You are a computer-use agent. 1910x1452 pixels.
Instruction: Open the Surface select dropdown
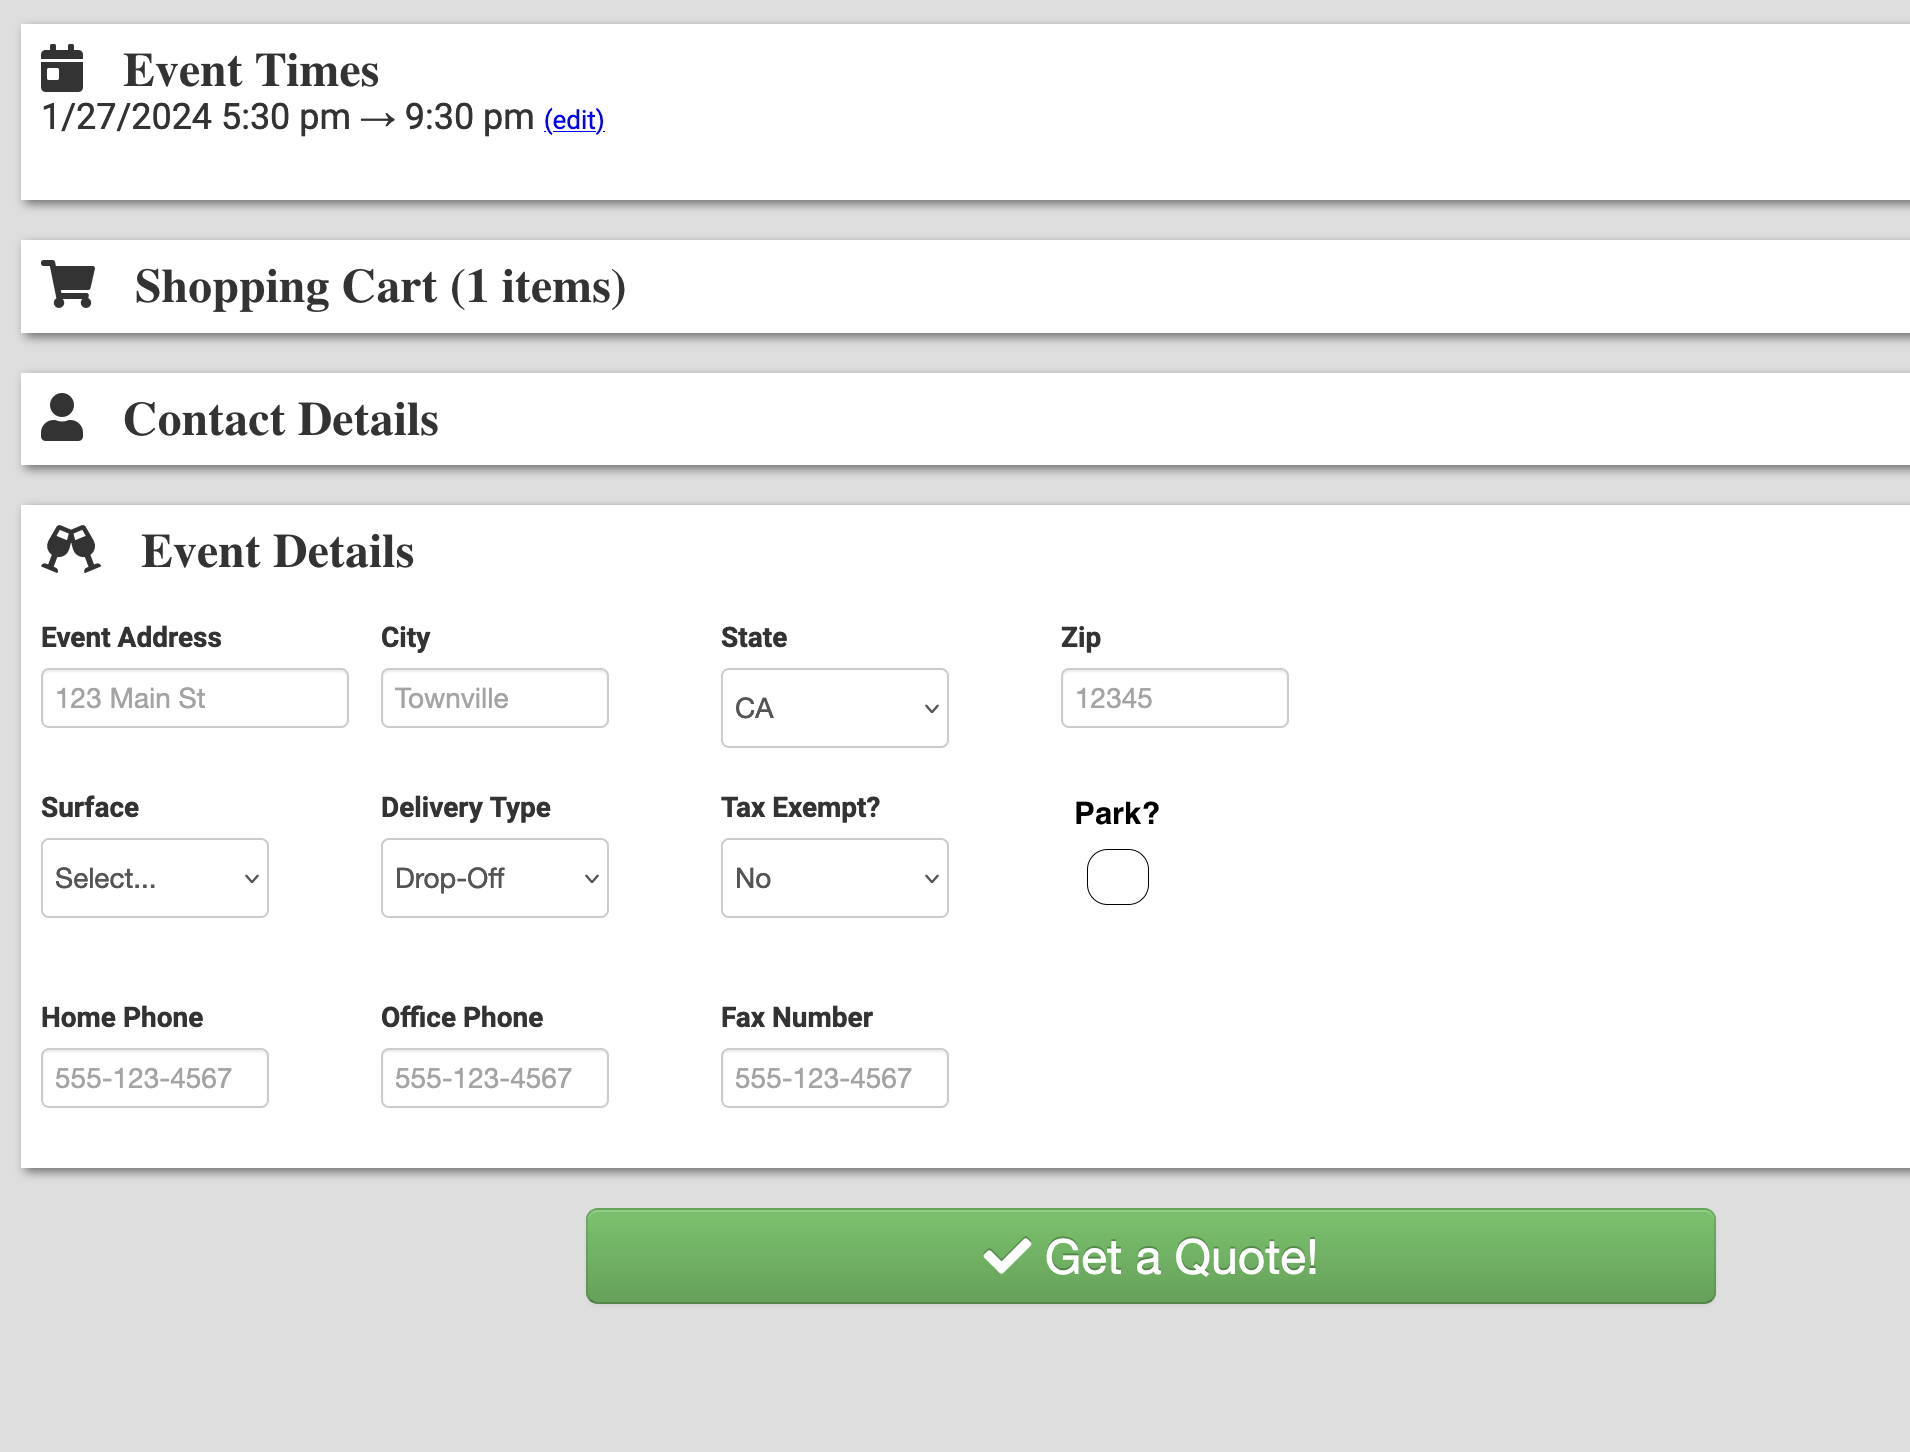tap(155, 878)
